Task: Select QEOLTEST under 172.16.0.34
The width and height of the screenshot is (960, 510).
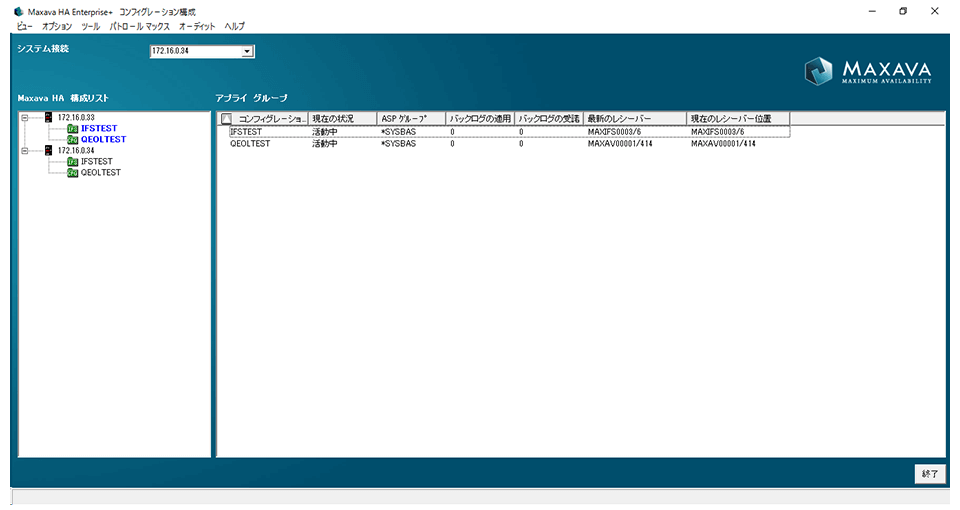Action: tap(101, 173)
